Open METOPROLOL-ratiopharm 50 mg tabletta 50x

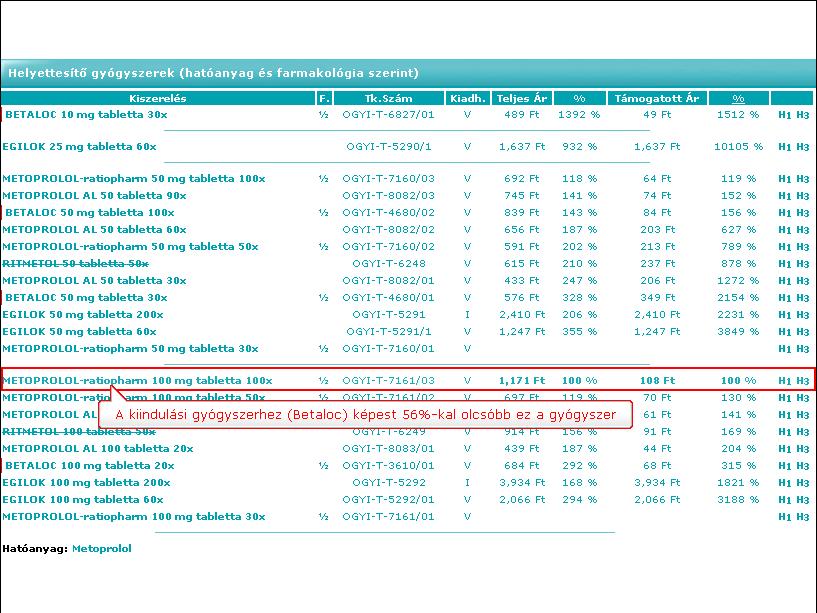[x=130, y=247]
